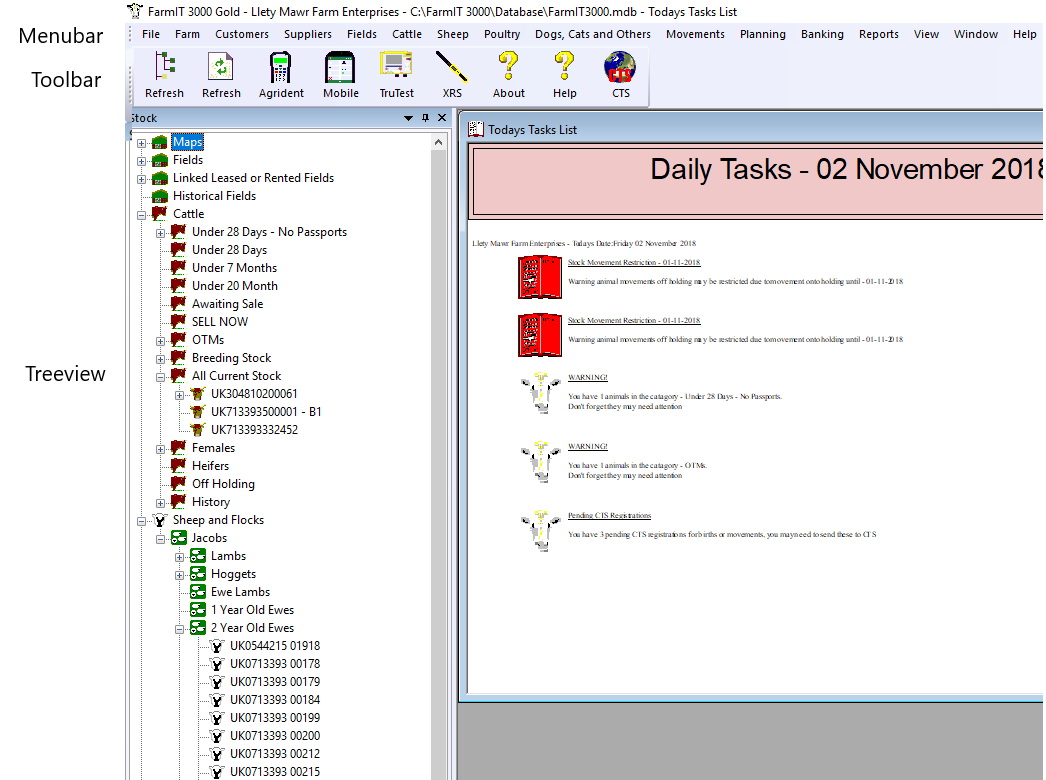Open the Poultry menu
This screenshot has width=1046, height=780.
tap(502, 34)
